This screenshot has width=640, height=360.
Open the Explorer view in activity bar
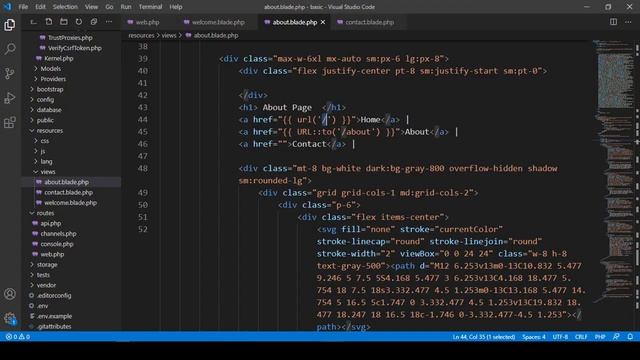pos(10,25)
